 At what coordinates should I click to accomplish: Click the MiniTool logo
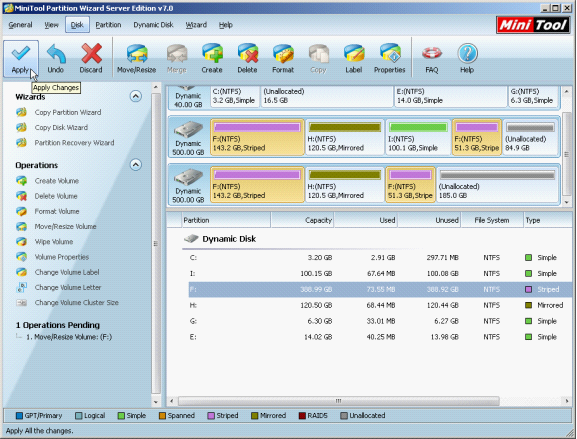tap(533, 25)
